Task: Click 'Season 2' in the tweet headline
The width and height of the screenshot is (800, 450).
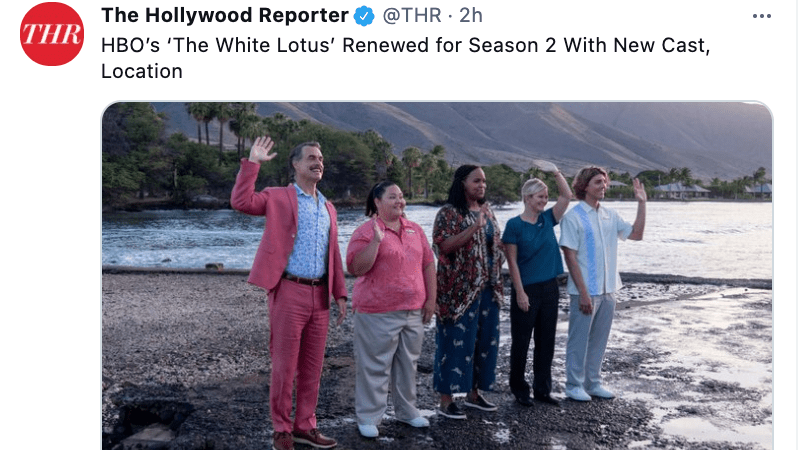Action: [512, 45]
